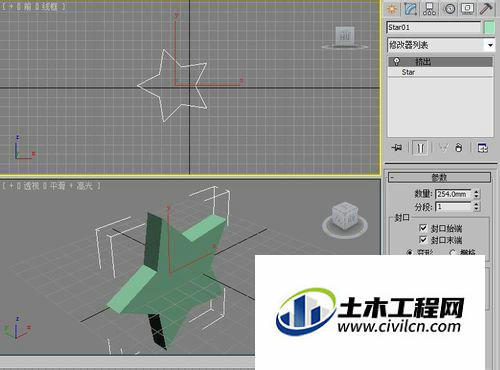Open the Create panel tab (sun icon)
This screenshot has width=500, height=370.
click(x=392, y=9)
